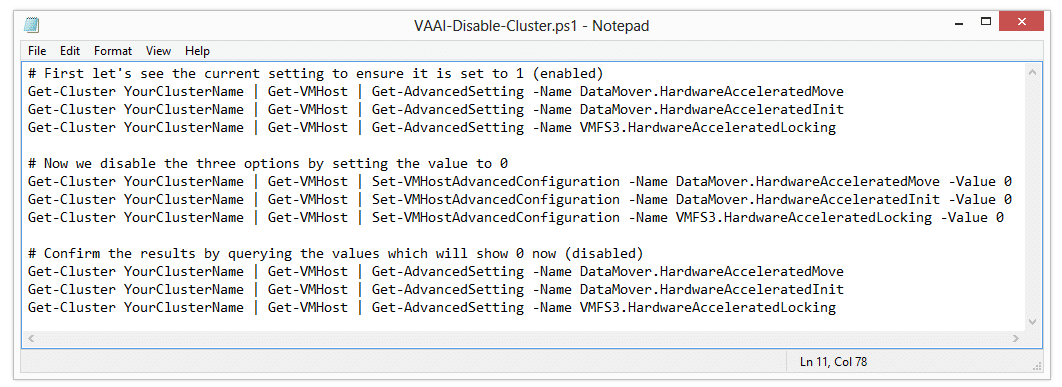Place cursor in first comment line about current setting
The width and height of the screenshot is (1062, 387).
point(316,73)
